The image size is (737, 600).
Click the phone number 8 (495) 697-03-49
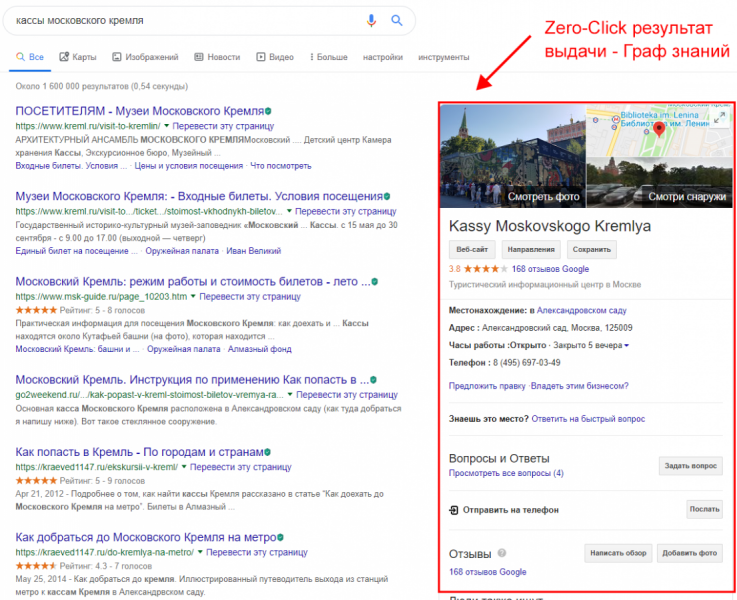(x=526, y=363)
